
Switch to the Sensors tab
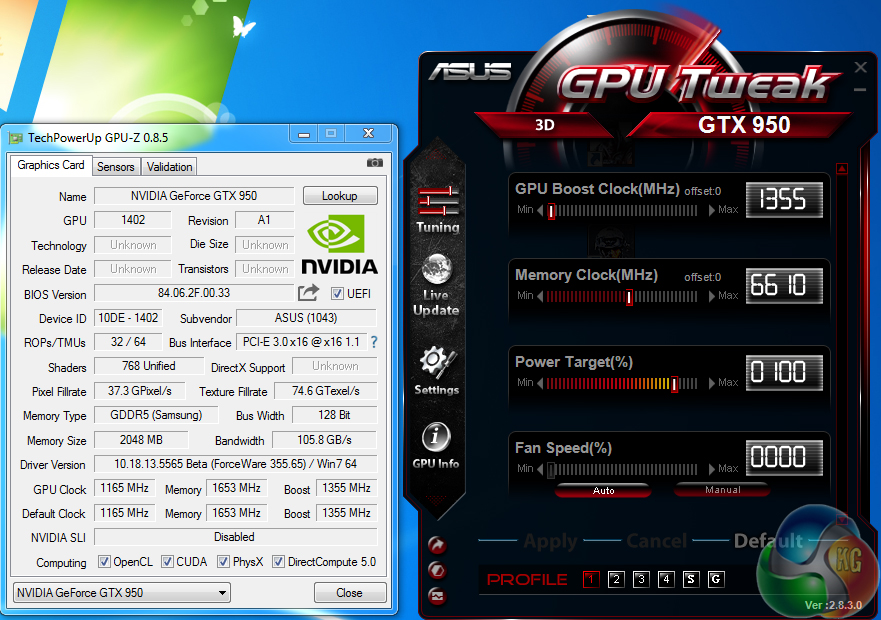click(116, 167)
